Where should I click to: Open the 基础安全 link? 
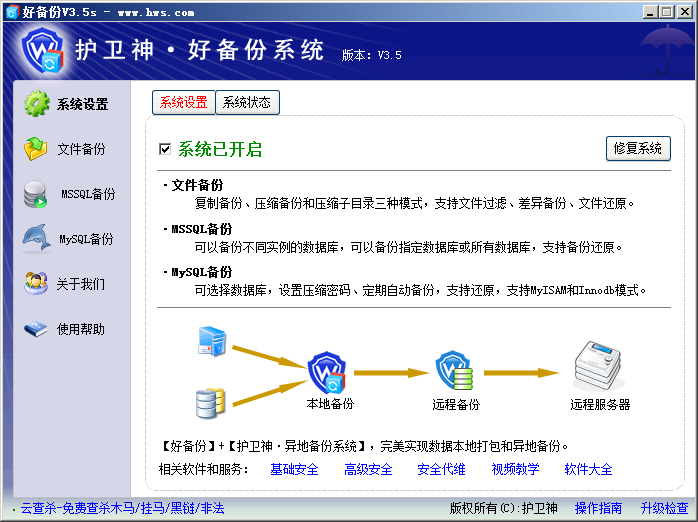tap(294, 469)
